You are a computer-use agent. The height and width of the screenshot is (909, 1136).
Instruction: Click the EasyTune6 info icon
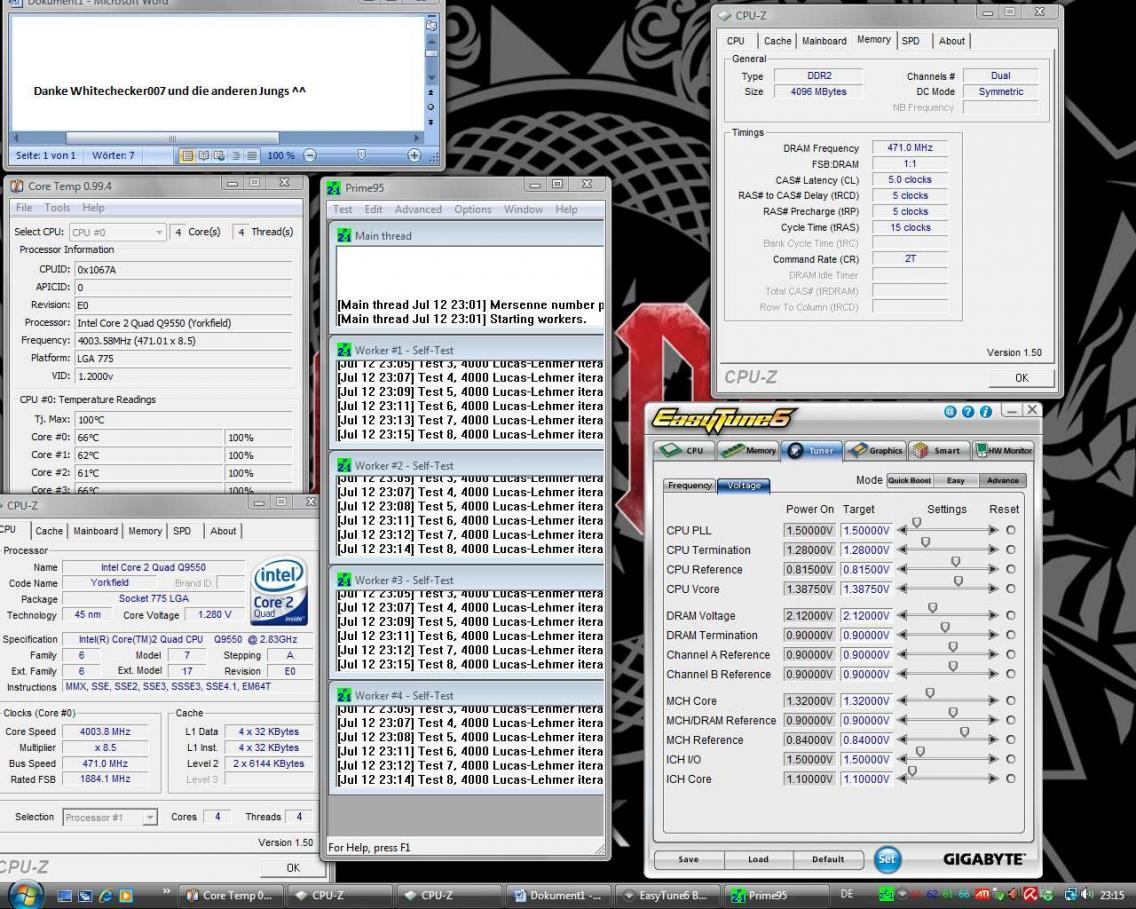tap(985, 411)
